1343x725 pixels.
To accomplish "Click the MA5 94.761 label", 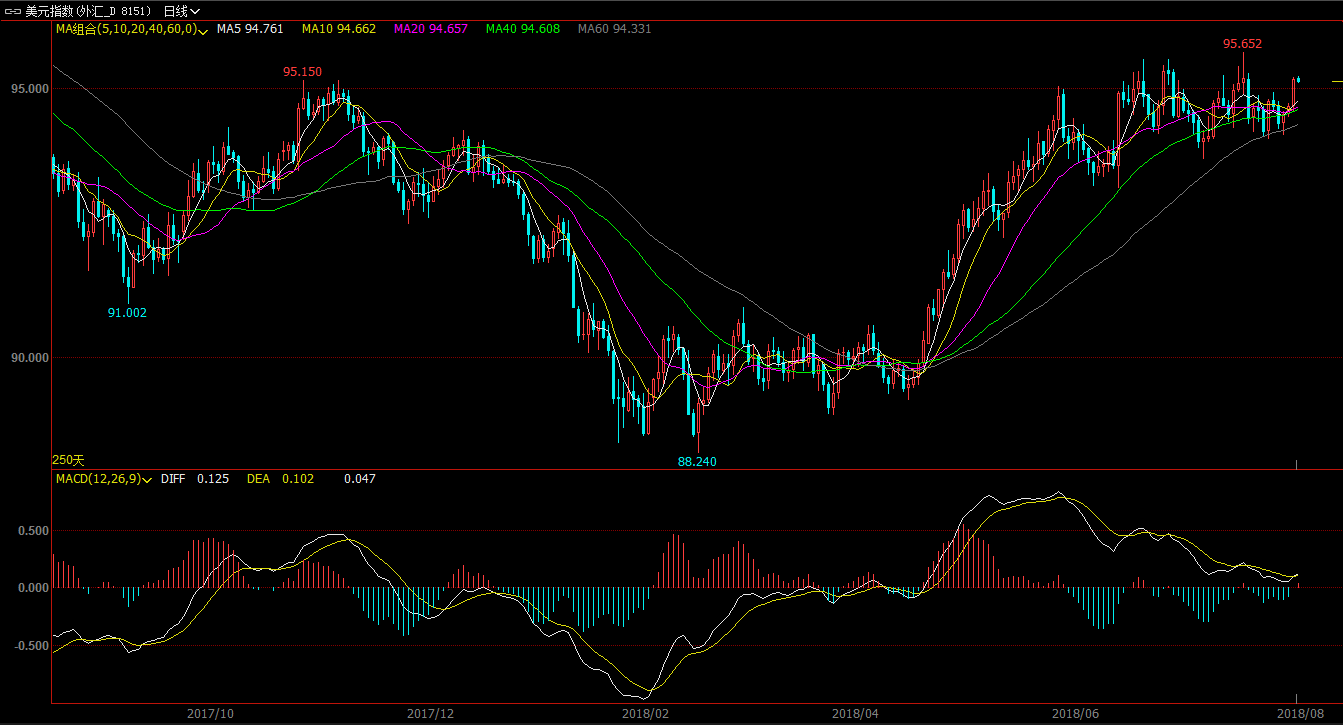I will tap(250, 29).
